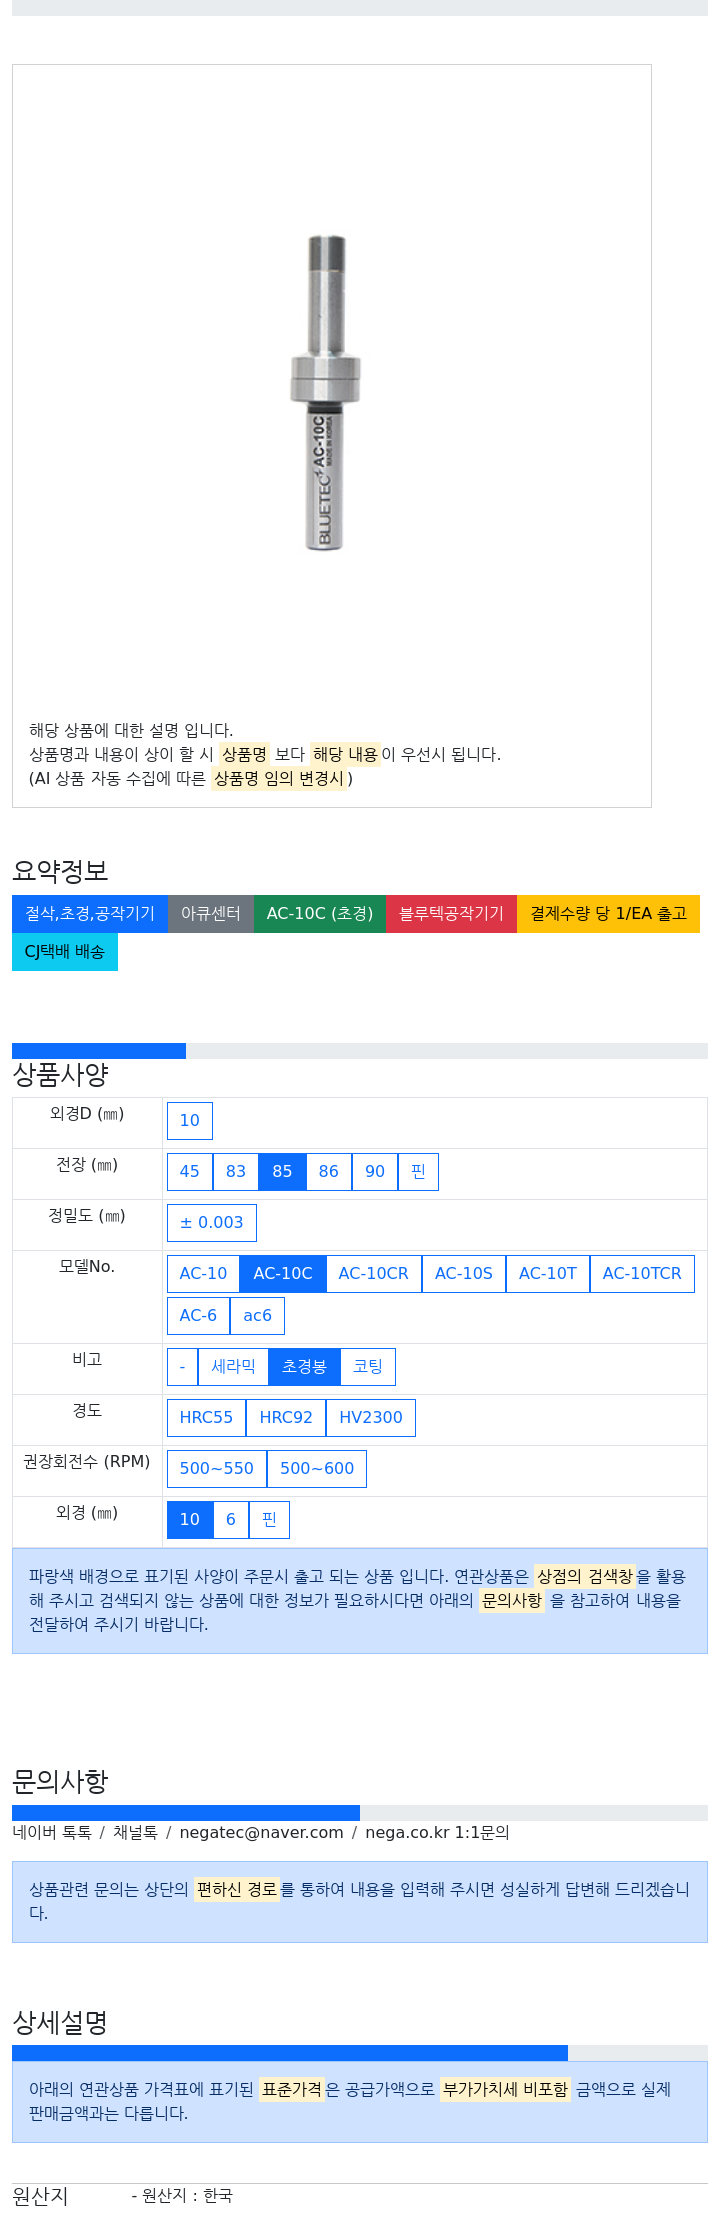This screenshot has height=2216, width=720.
Task: Pick model AC-10CR
Action: coord(374,1274)
